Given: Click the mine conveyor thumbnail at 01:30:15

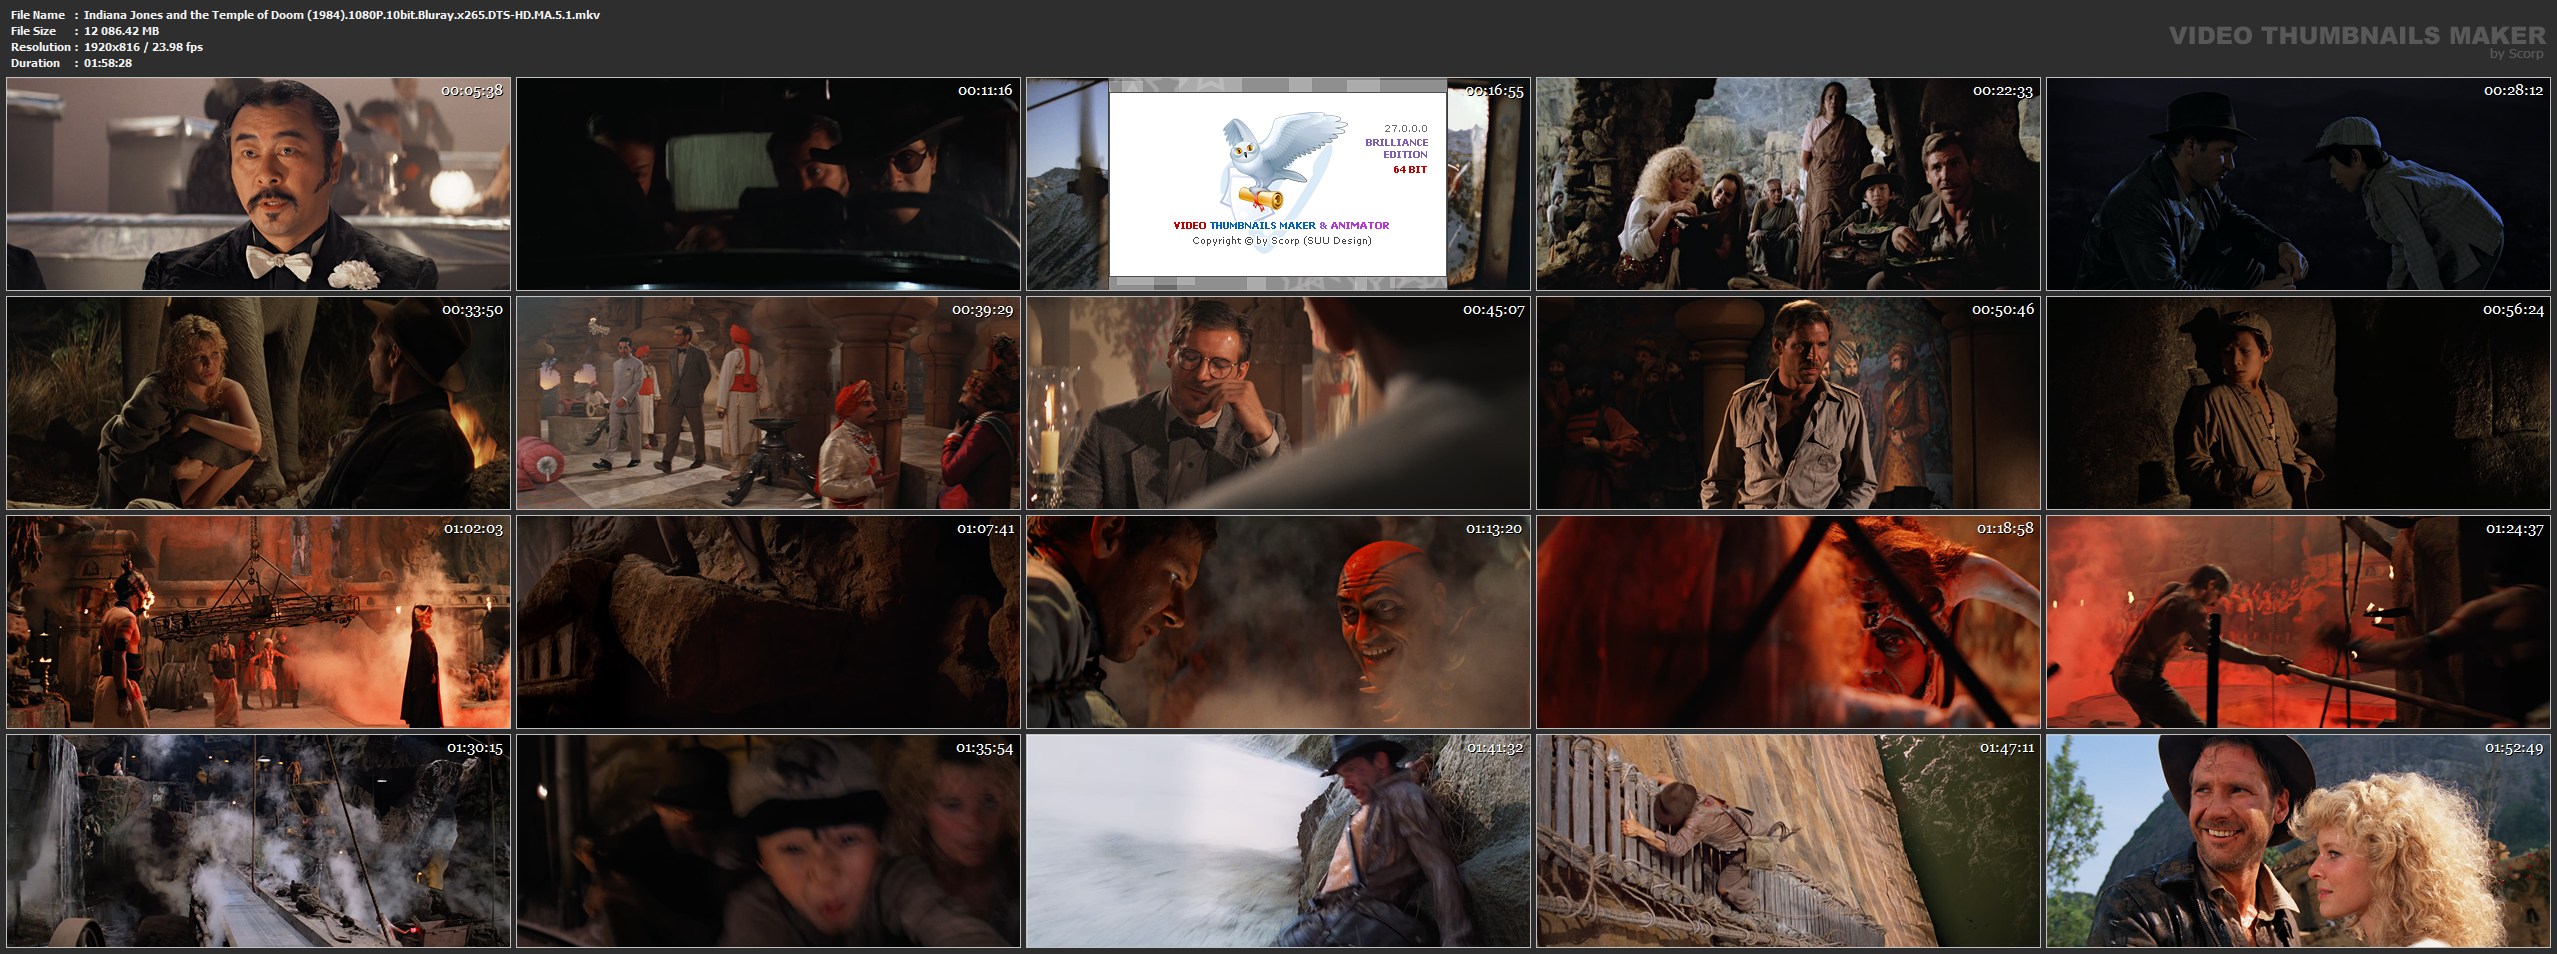Looking at the screenshot, I should [x=258, y=841].
